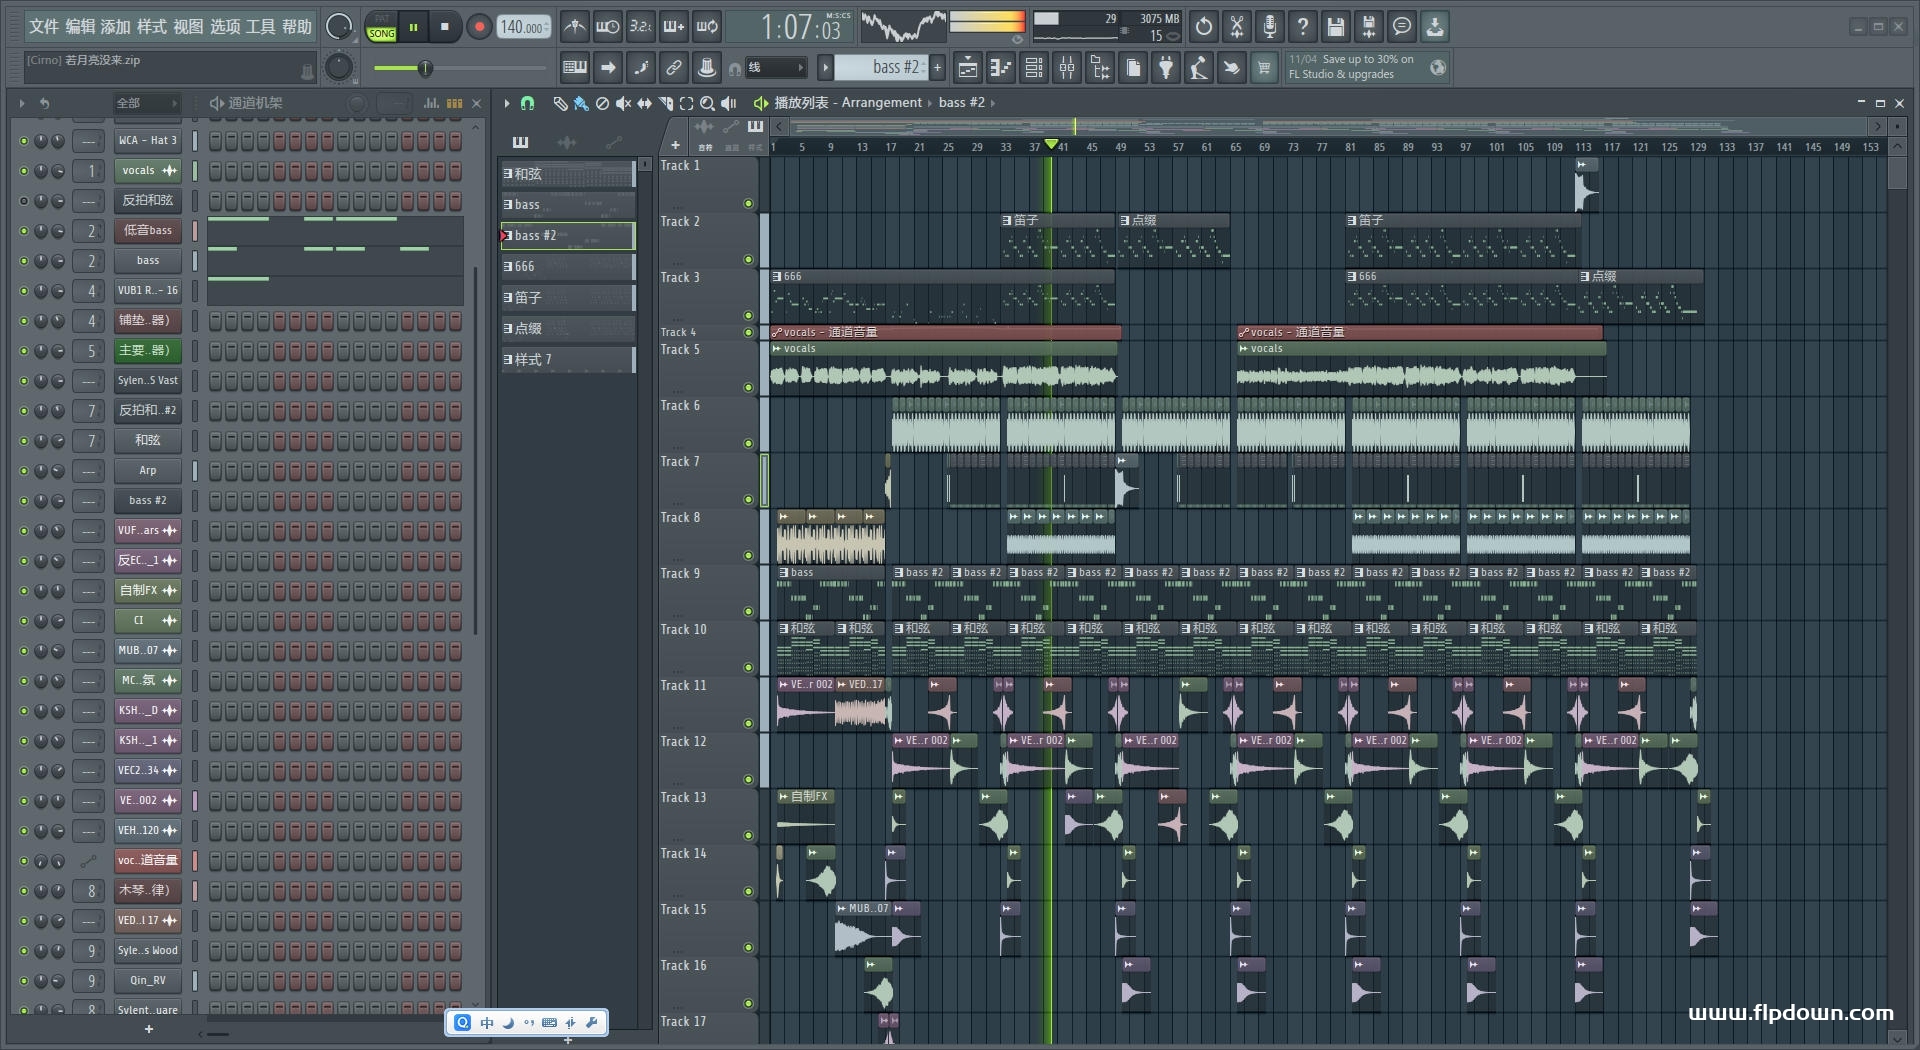Select the mute tool in playlist toolbar
The image size is (1920, 1050).
point(623,103)
